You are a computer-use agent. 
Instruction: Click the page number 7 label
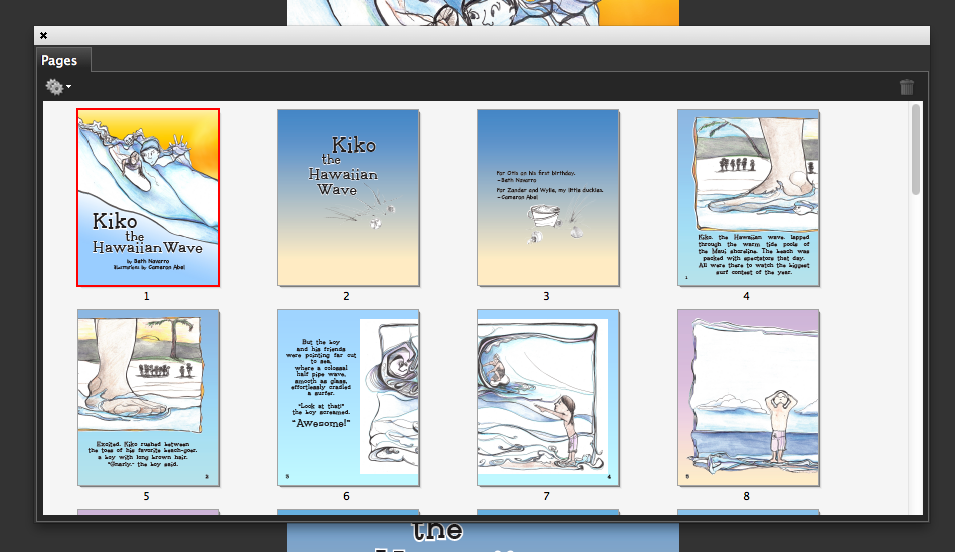[546, 496]
